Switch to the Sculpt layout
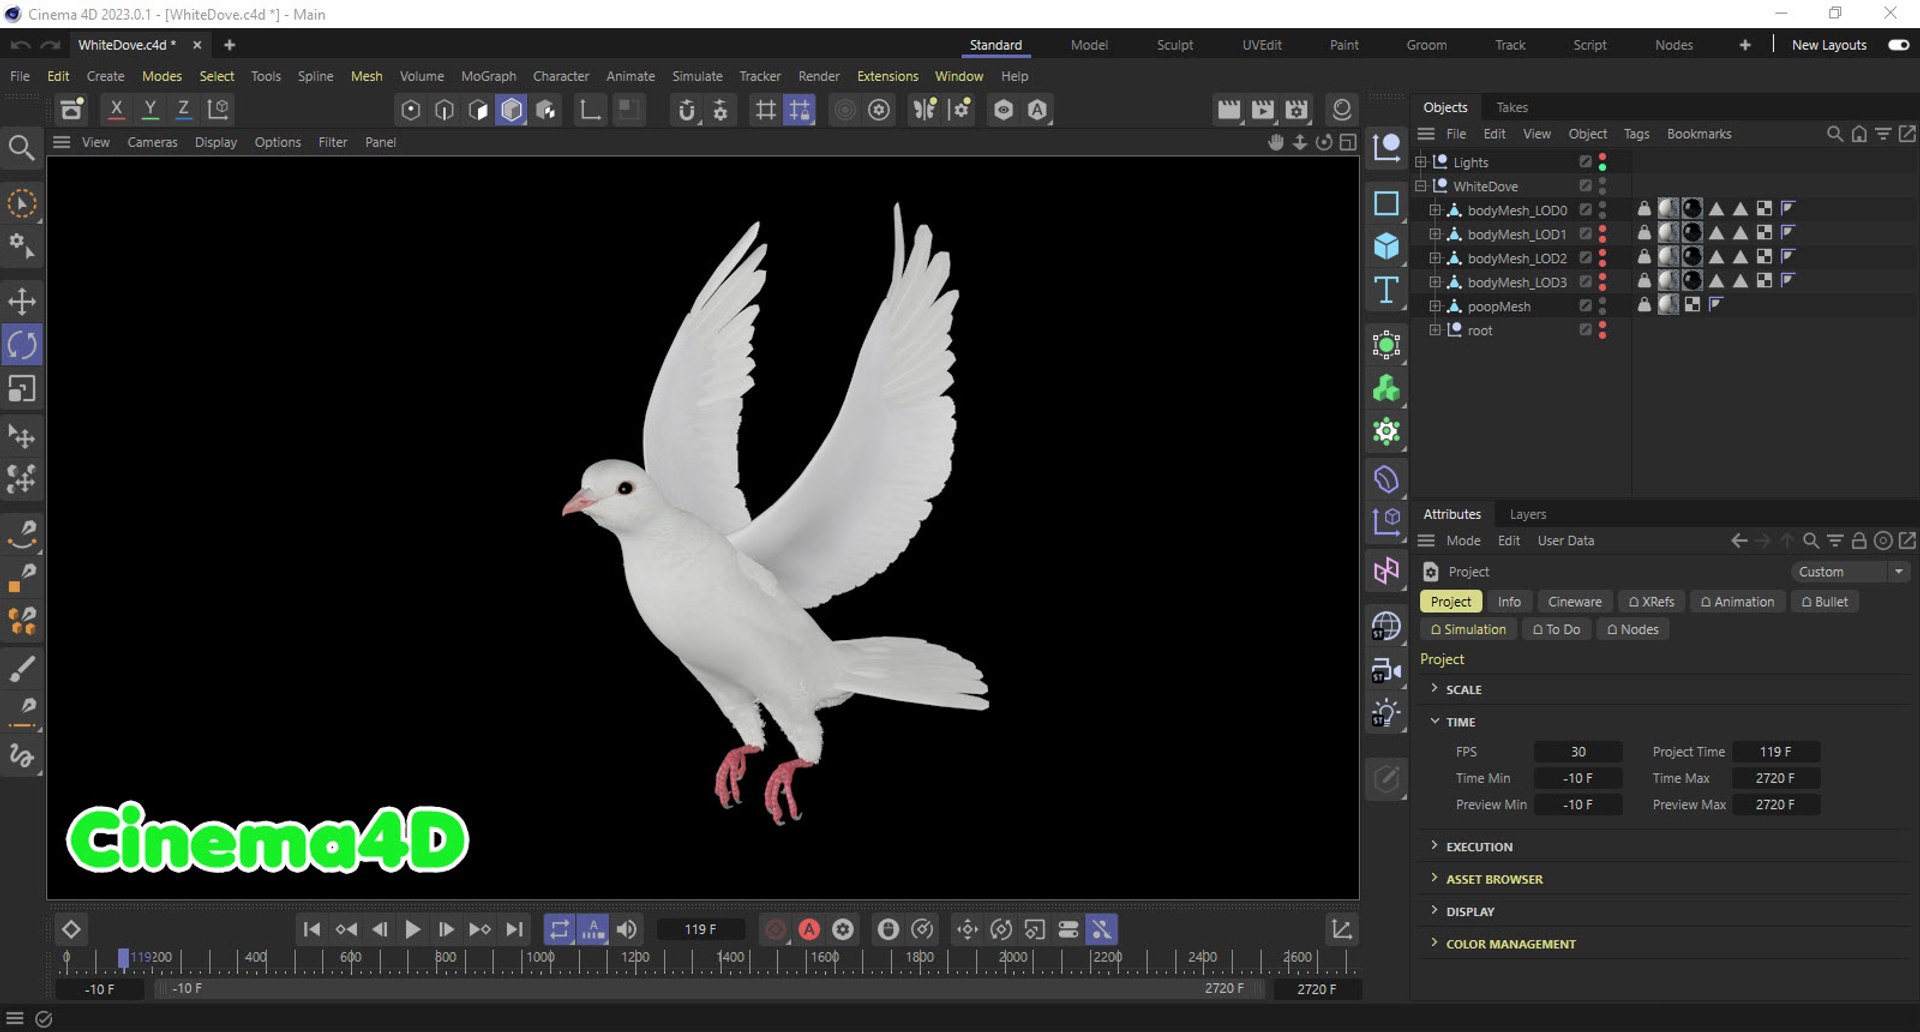Screen dimensions: 1920x1032 pyautogui.click(x=1174, y=45)
